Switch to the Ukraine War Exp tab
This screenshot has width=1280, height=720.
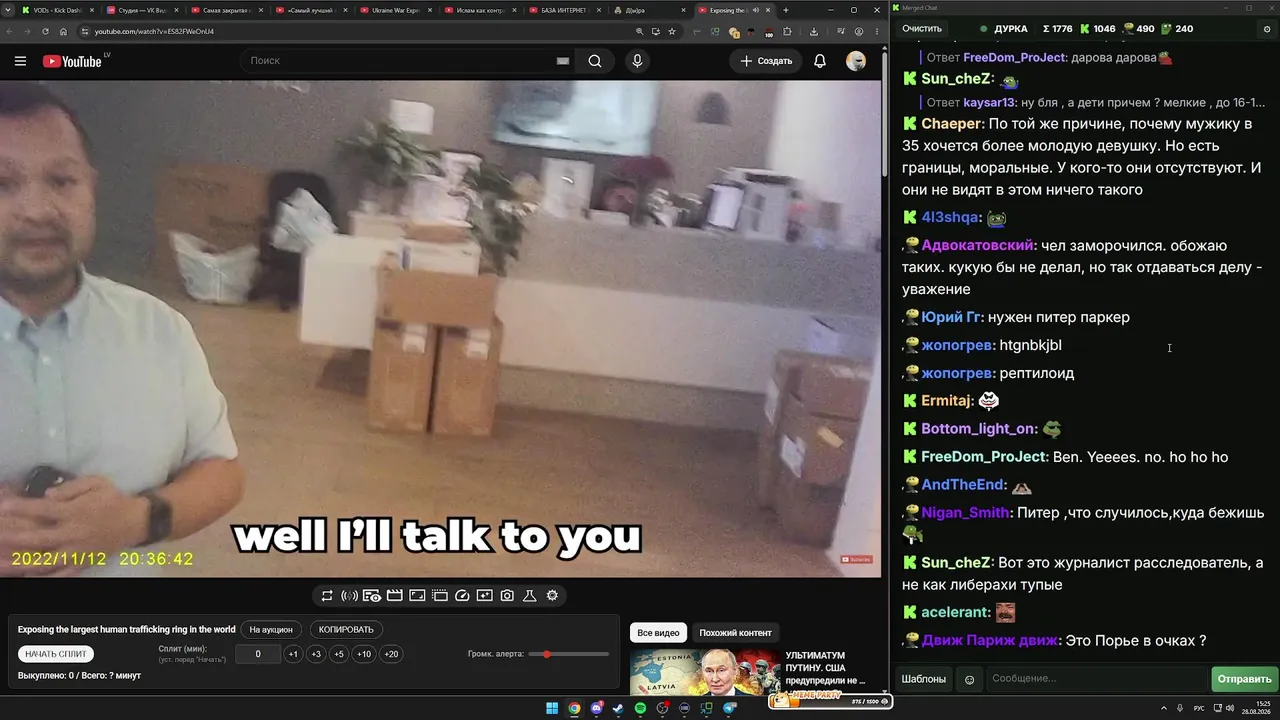(x=397, y=10)
